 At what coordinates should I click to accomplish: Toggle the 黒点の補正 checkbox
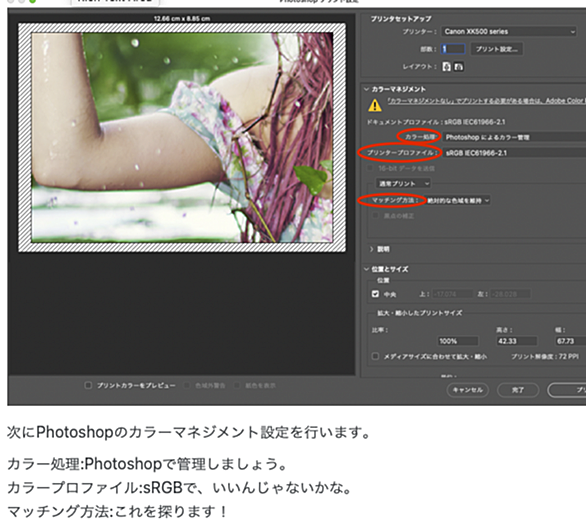(375, 216)
